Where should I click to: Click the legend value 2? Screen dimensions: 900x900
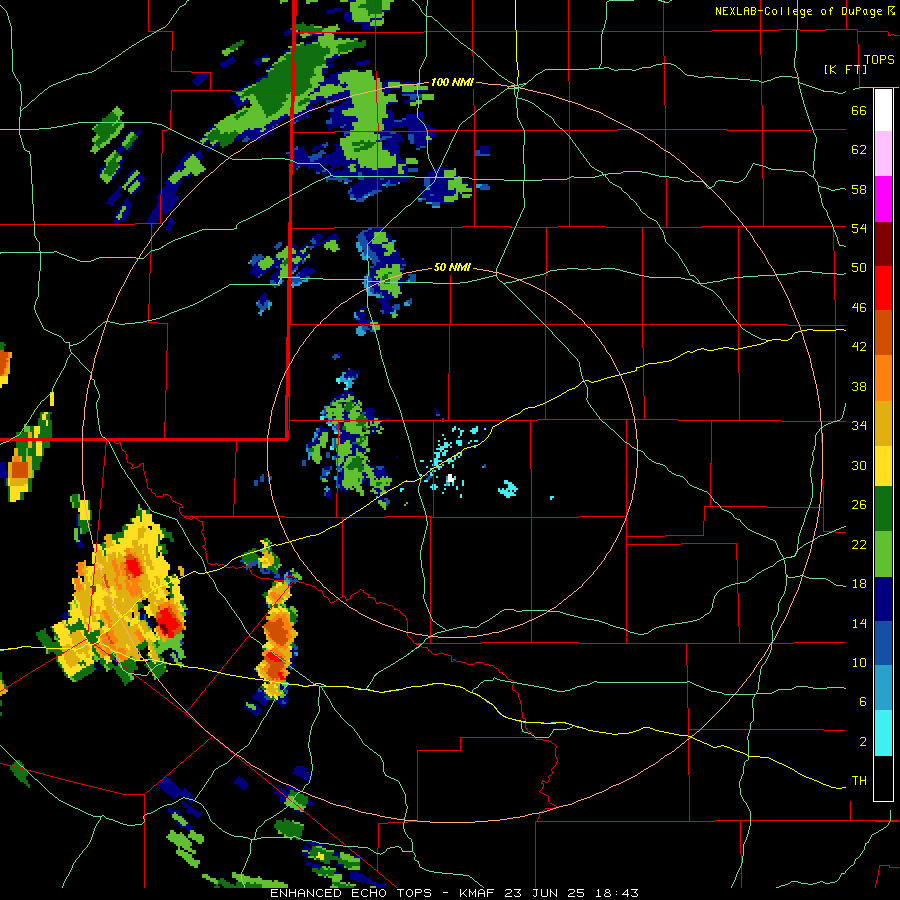click(x=862, y=742)
